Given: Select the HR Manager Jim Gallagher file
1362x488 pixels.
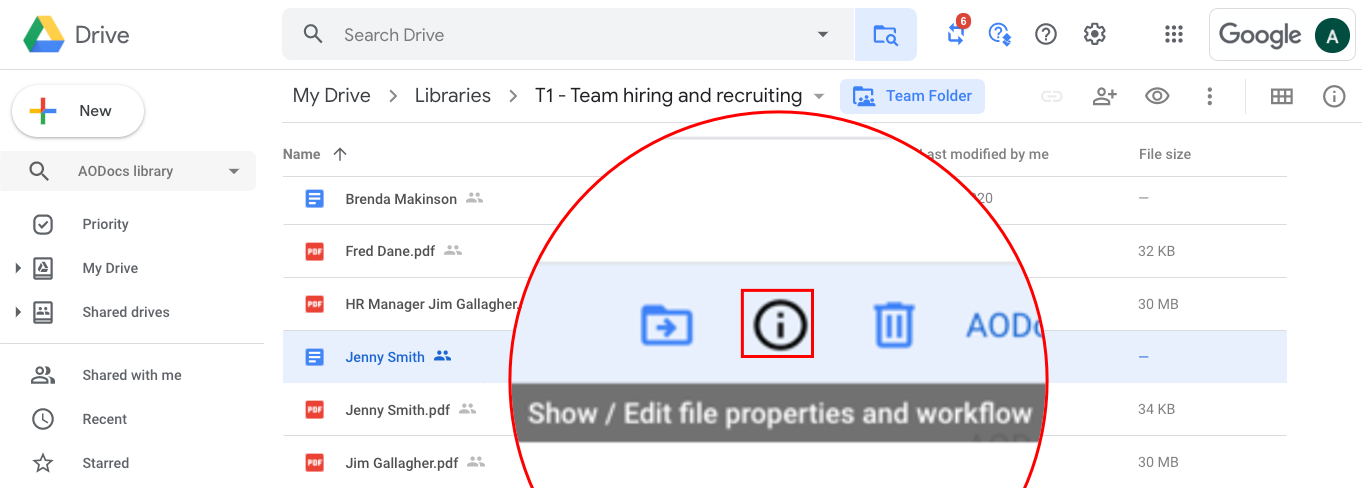Looking at the screenshot, I should click(431, 304).
